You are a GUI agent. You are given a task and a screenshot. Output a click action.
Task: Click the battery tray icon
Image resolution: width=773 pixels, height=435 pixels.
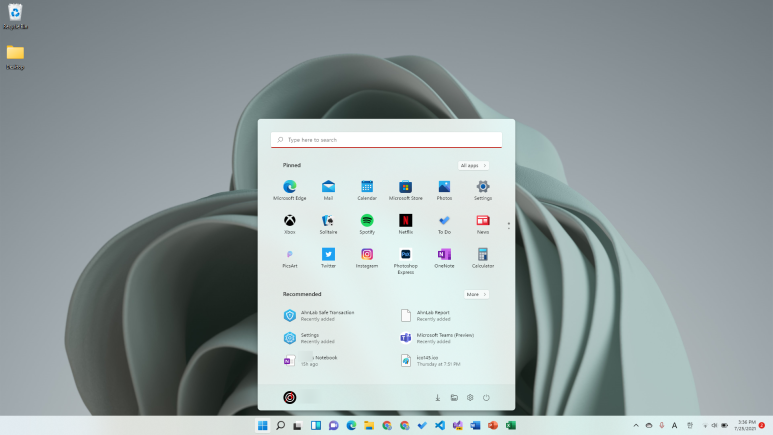pyautogui.click(x=725, y=425)
